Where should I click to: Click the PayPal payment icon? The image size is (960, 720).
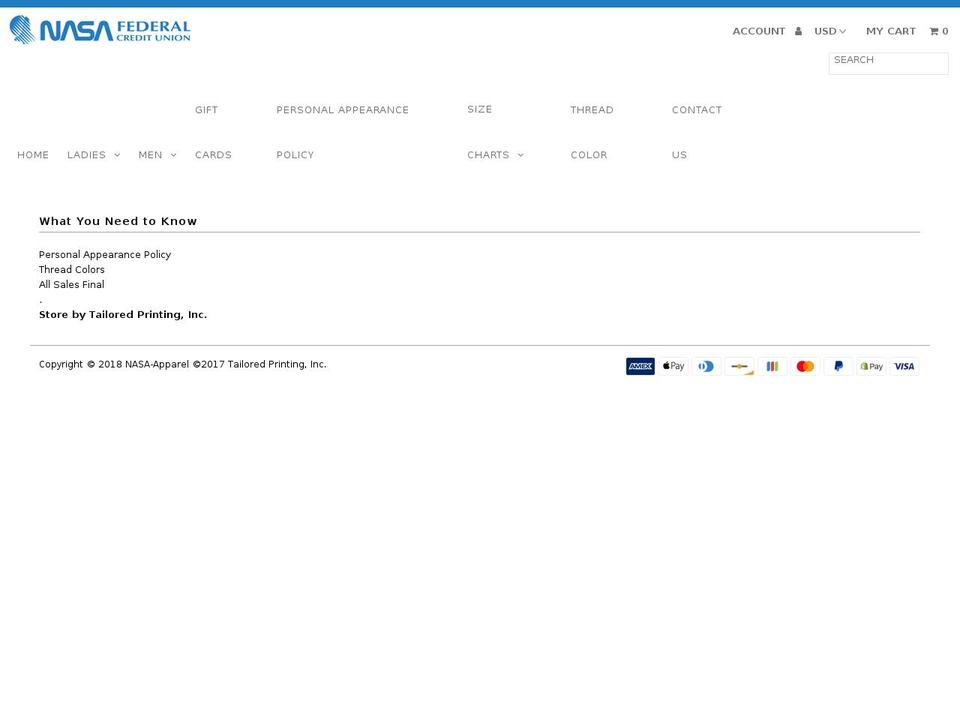[839, 366]
